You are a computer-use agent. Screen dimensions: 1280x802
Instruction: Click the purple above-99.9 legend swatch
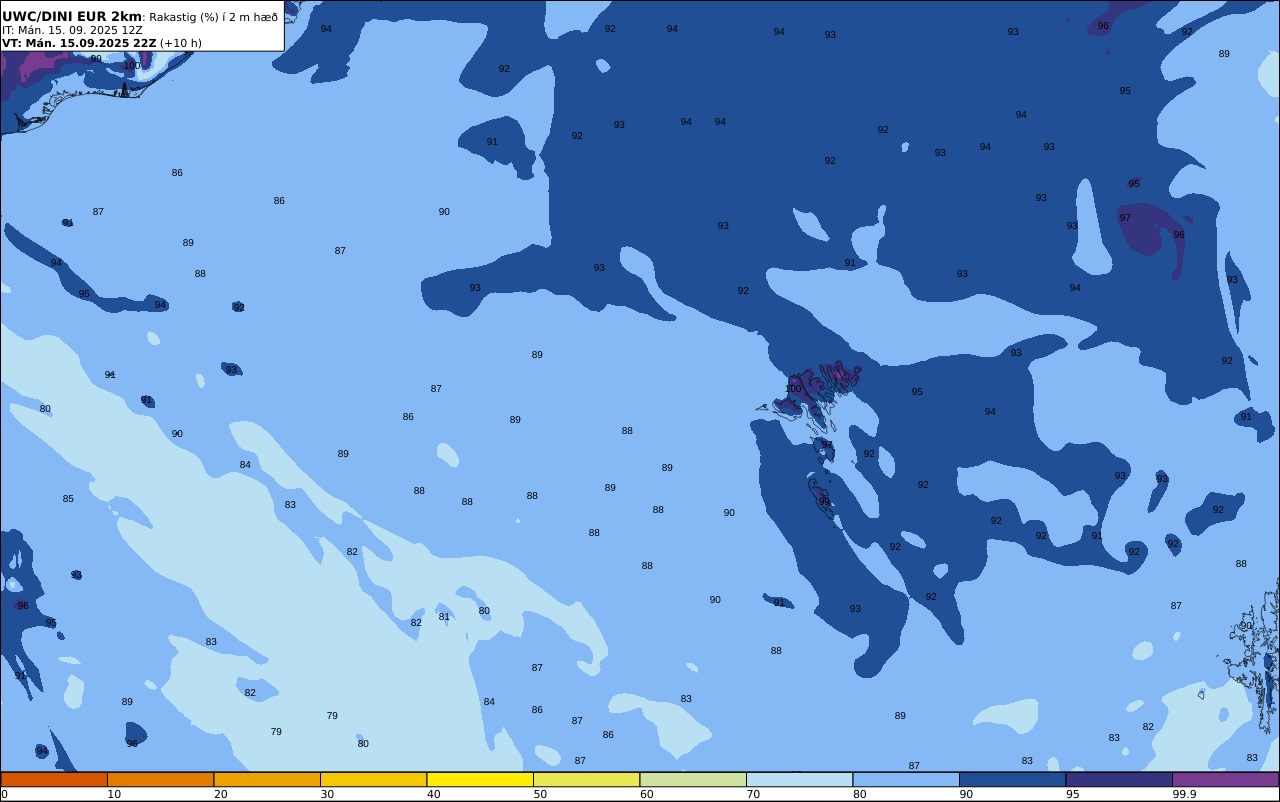pyautogui.click(x=1225, y=779)
